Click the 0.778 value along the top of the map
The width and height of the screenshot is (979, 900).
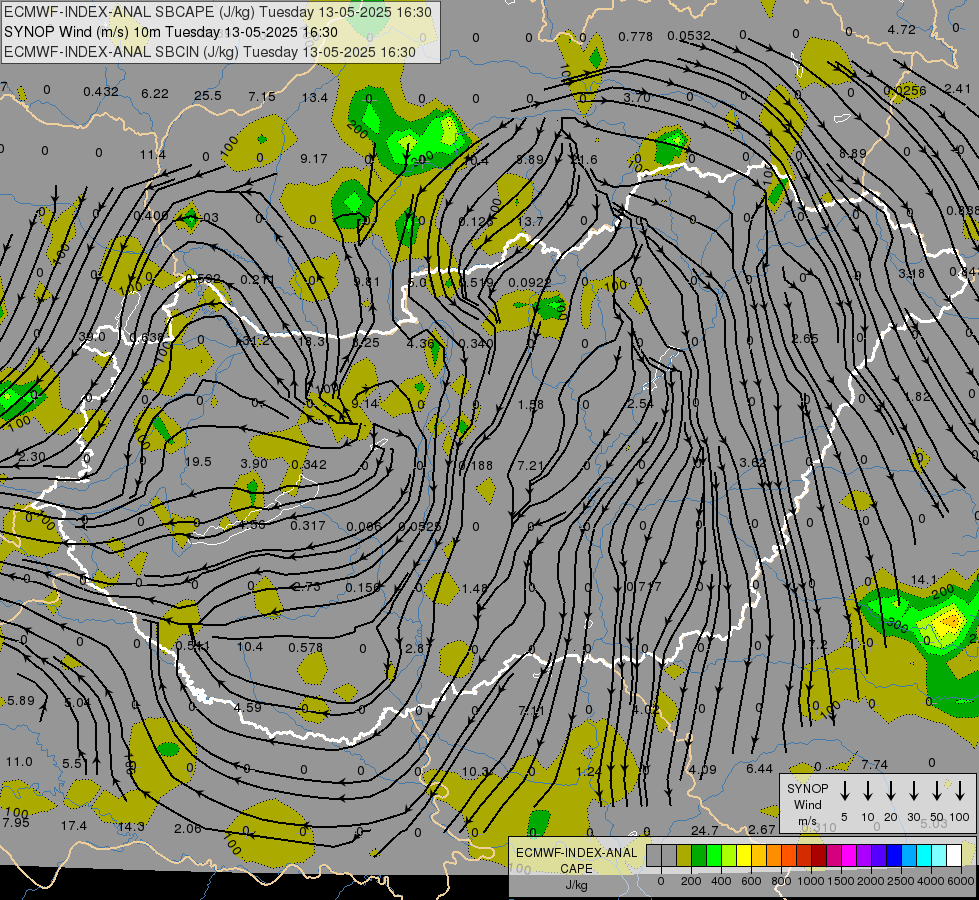tap(636, 37)
